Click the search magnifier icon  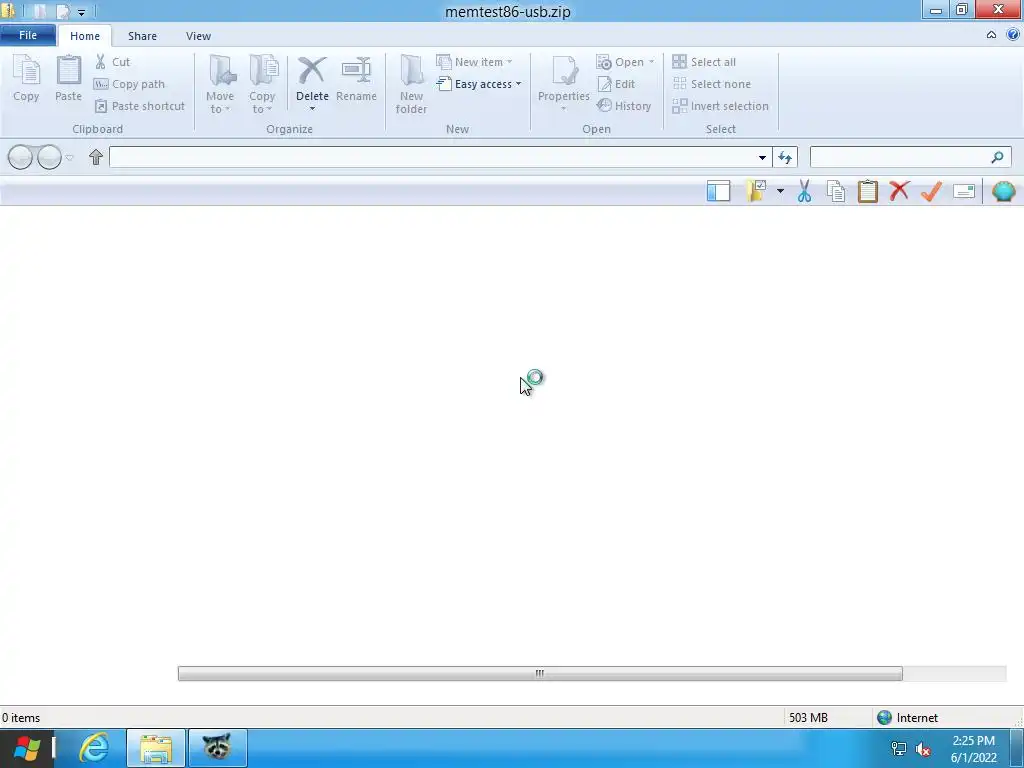(997, 157)
